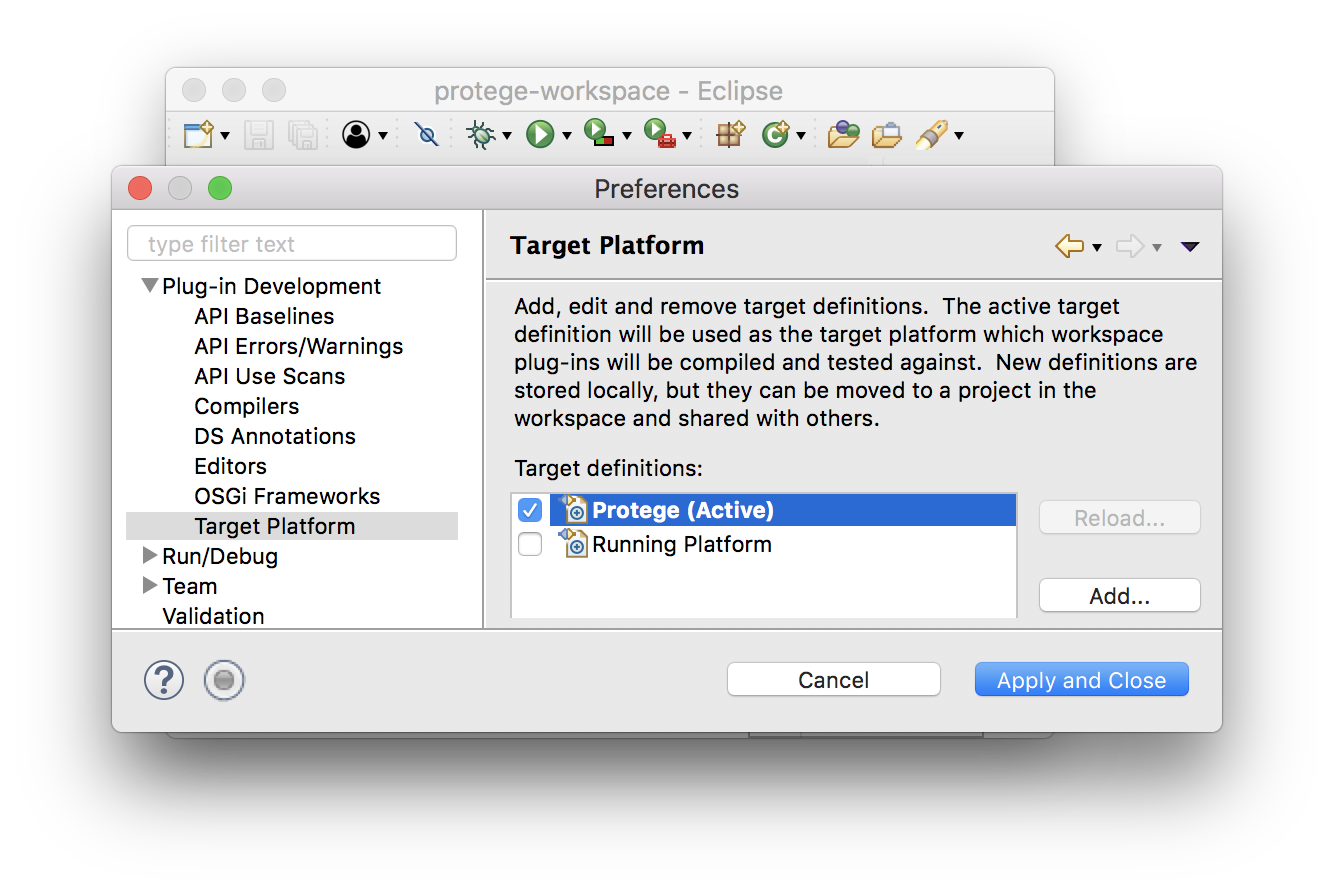Select Validation preference page
Viewport: 1334px width, 892px height.
213,616
